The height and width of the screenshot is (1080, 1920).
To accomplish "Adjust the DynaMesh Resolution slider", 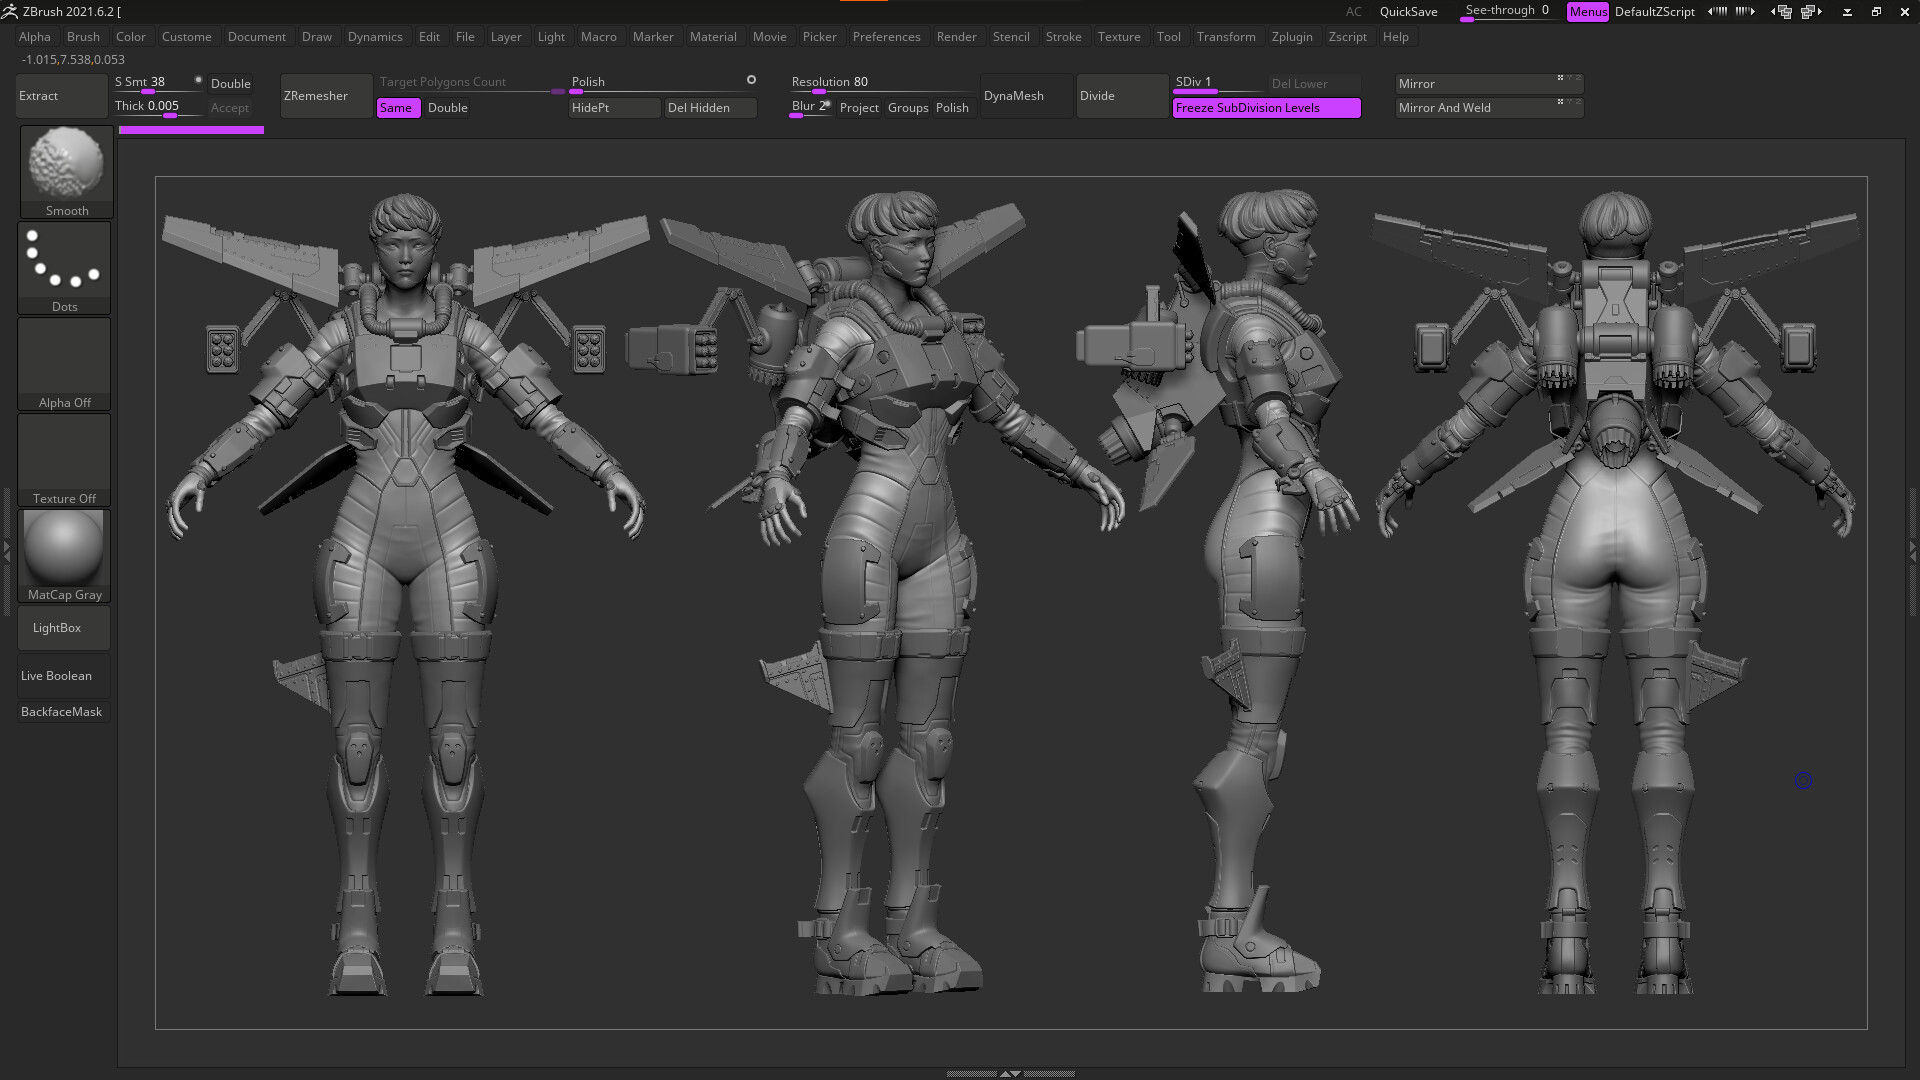I will click(x=882, y=83).
